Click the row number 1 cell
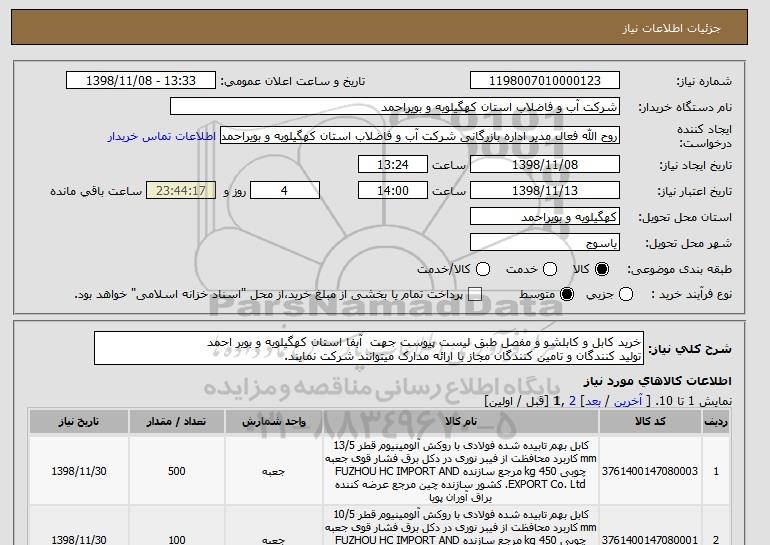 point(715,471)
